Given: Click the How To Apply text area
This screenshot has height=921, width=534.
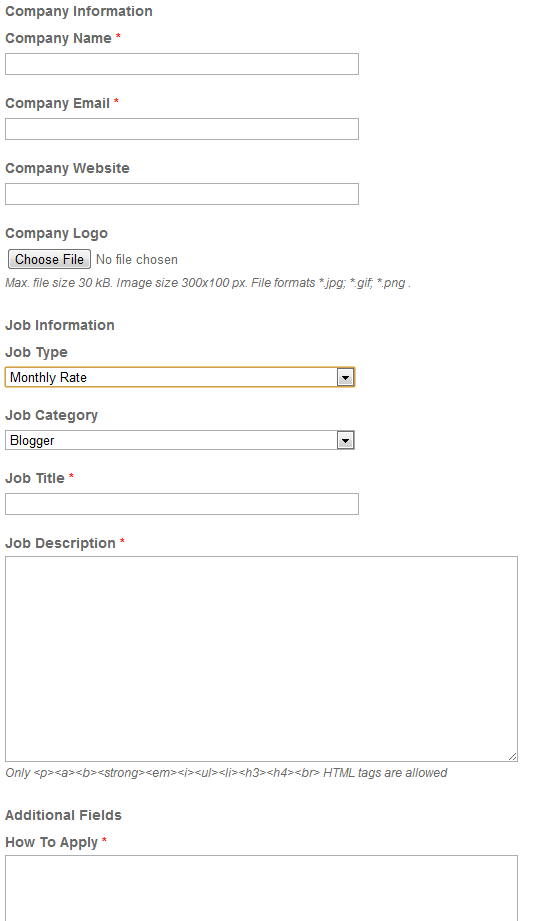Looking at the screenshot, I should (261, 888).
